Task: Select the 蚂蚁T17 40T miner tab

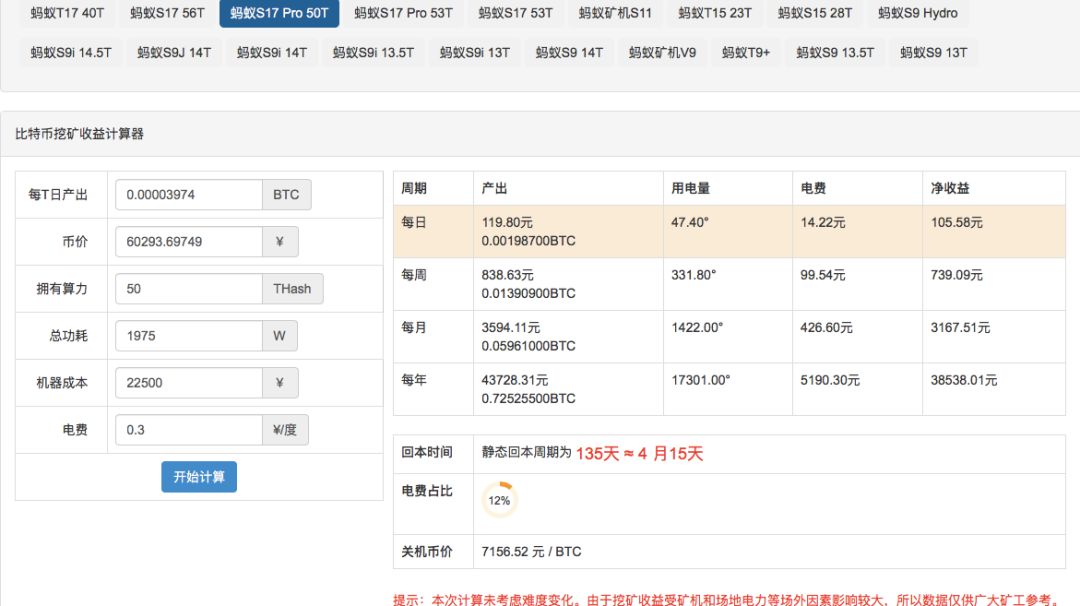Action: pos(68,13)
